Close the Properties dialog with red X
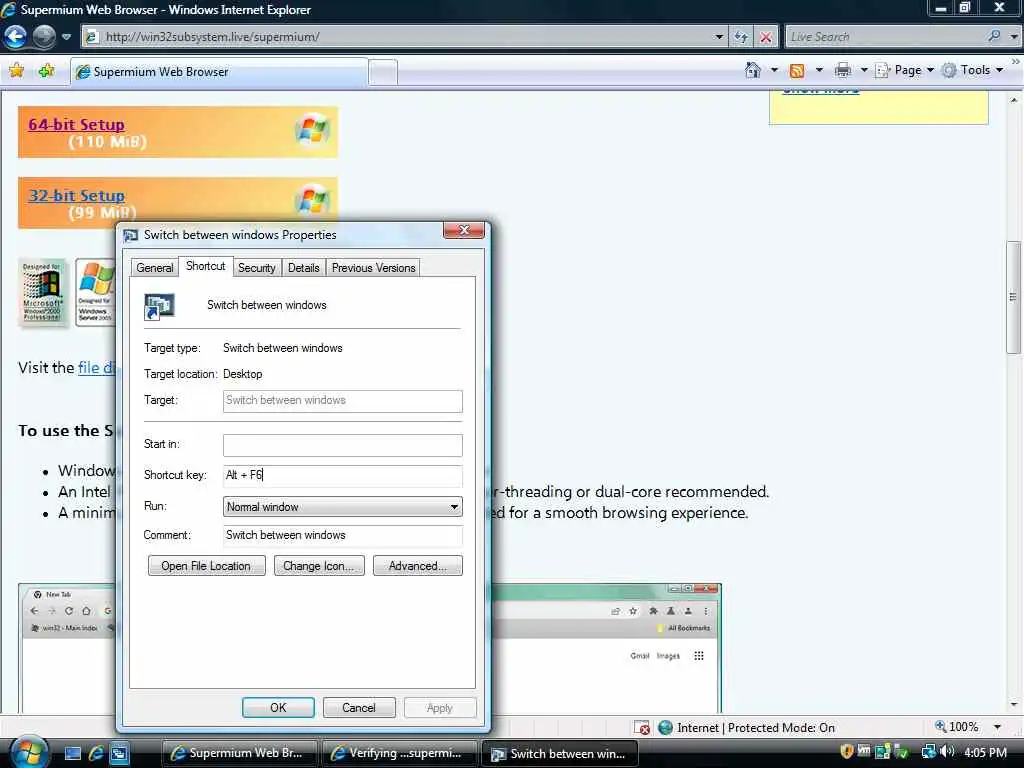 tap(464, 230)
